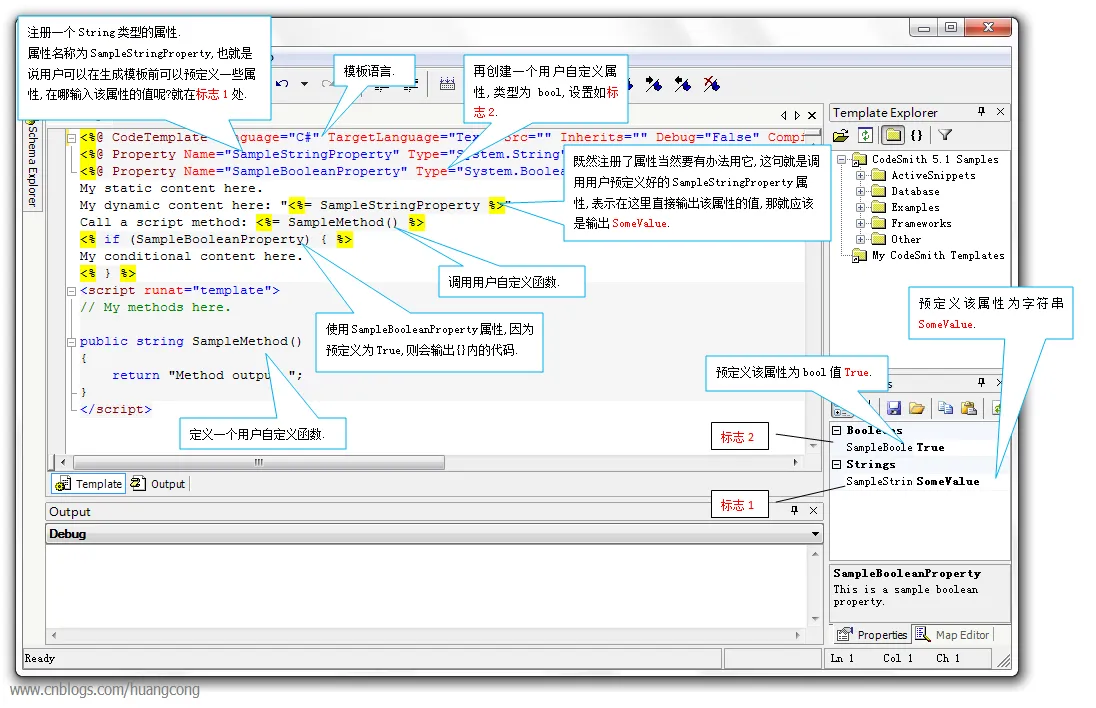The width and height of the screenshot is (1096, 708).
Task: Click the refresh icon in Template Explorer
Action: (x=866, y=135)
